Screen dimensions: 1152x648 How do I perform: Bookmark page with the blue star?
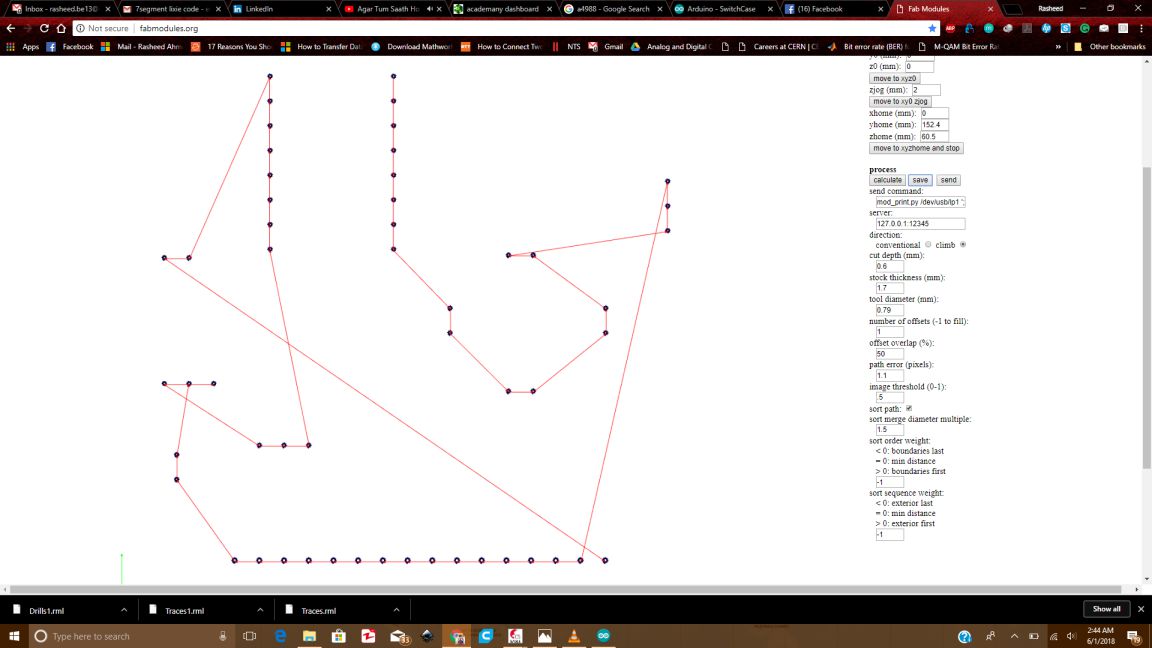[x=932, y=28]
